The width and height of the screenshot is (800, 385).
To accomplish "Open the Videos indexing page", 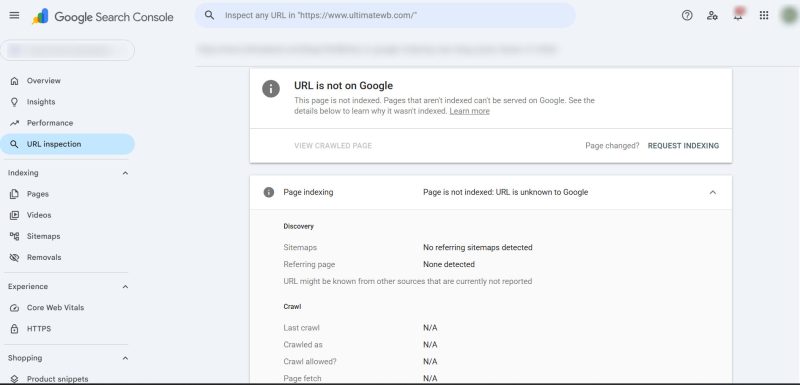I will point(67,215).
